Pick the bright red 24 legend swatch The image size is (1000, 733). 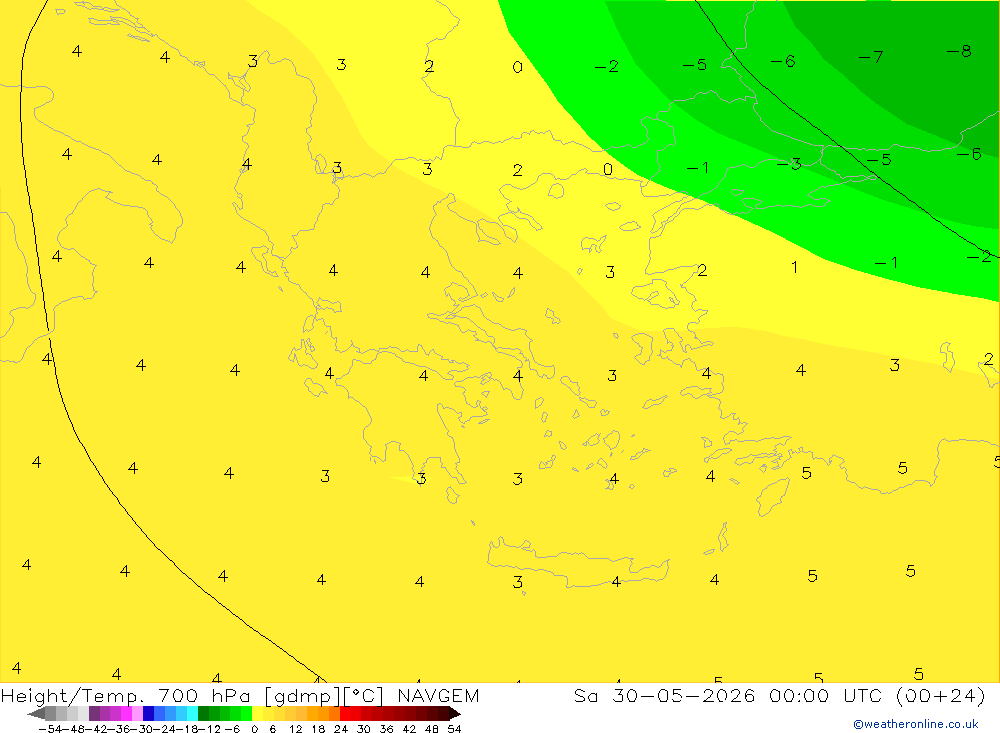[345, 714]
